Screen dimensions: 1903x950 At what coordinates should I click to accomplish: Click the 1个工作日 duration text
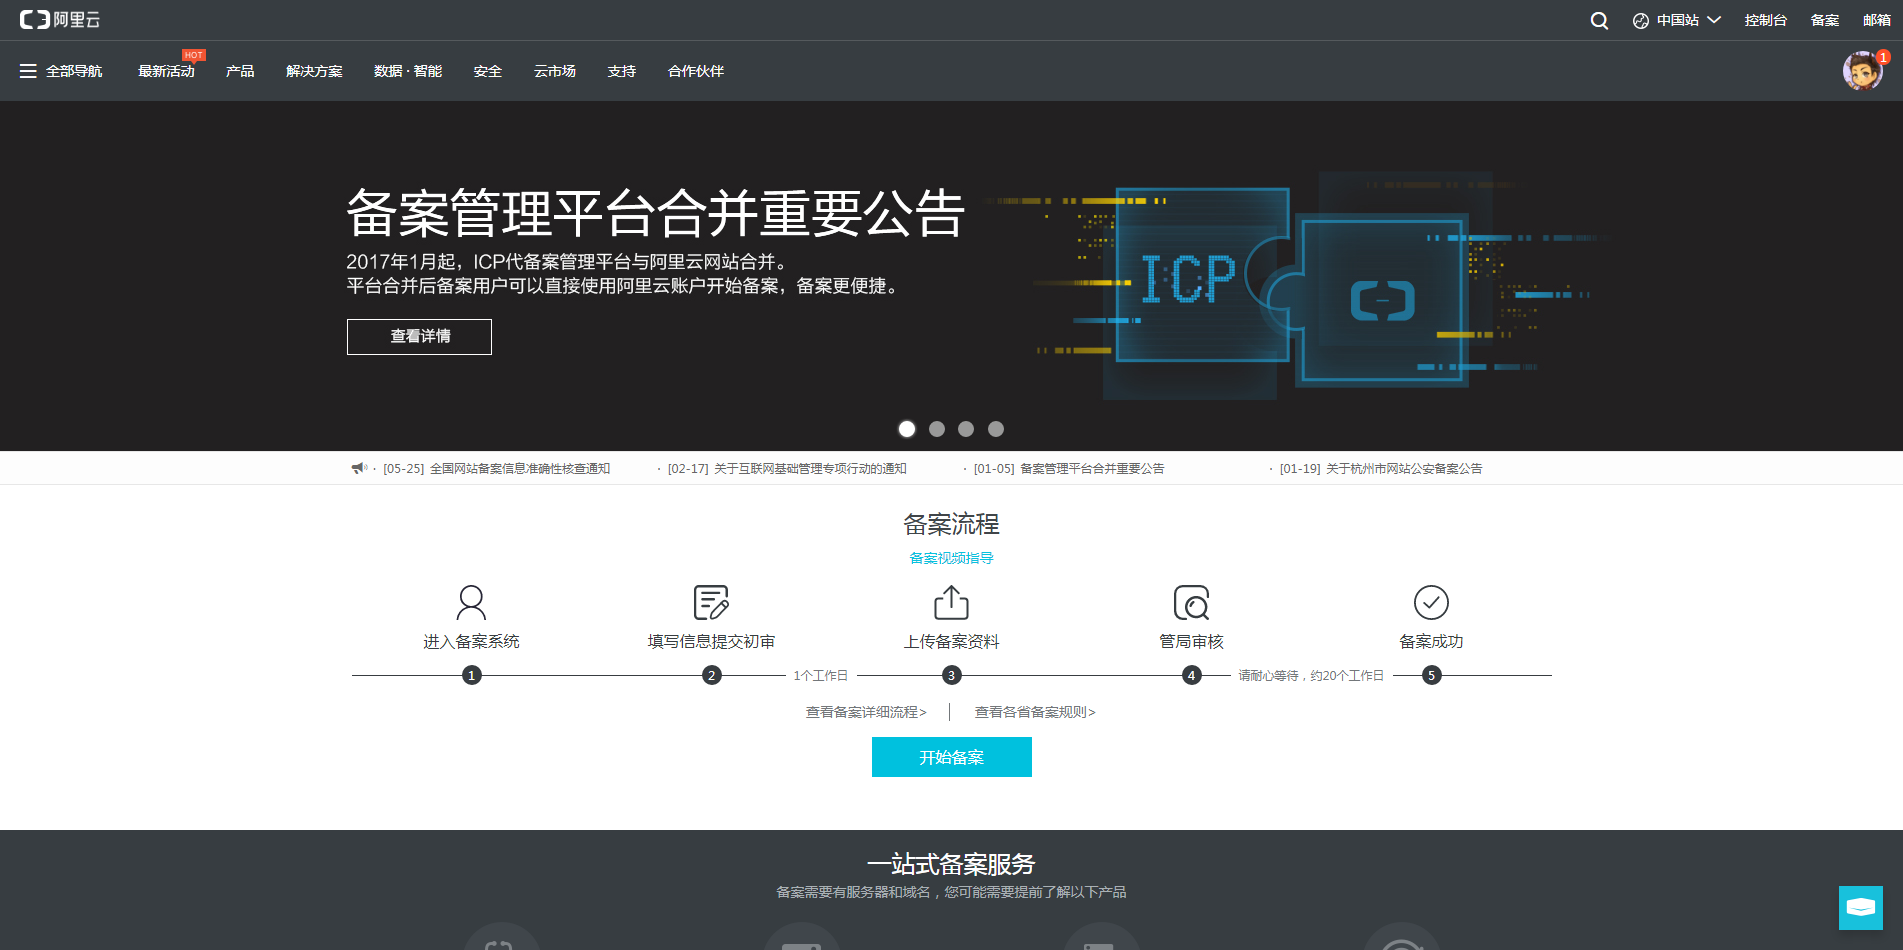coord(821,676)
